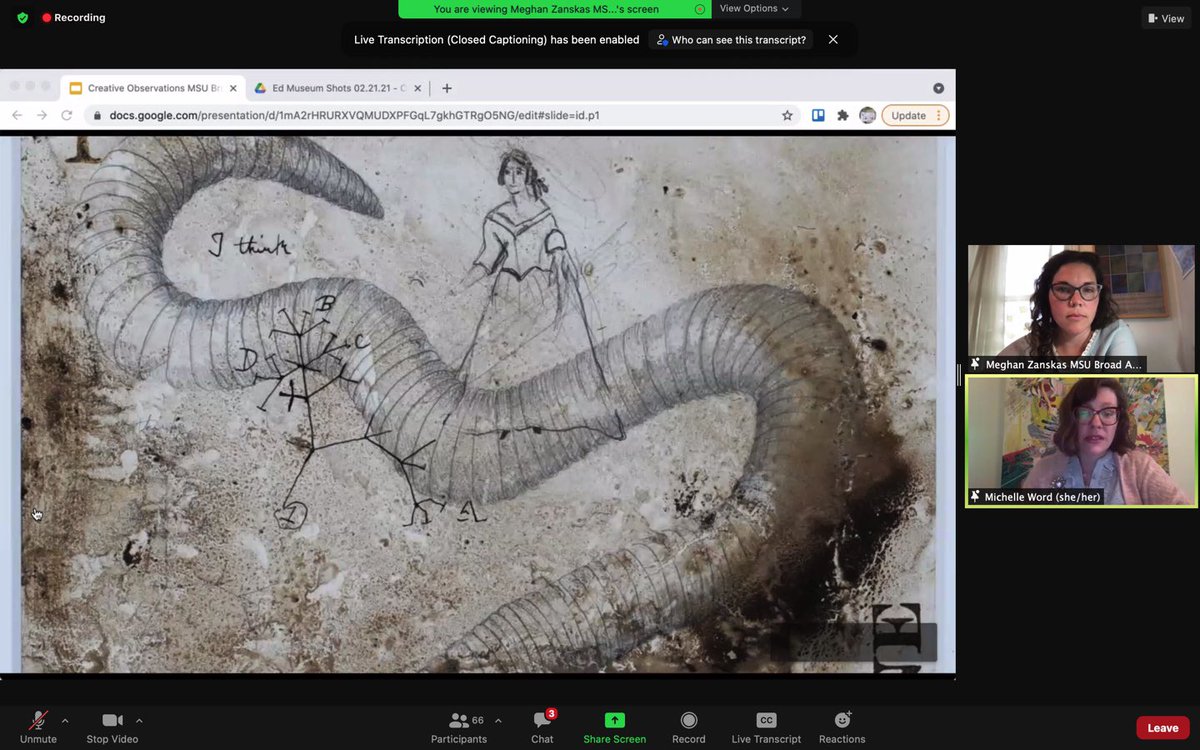This screenshot has height=750, width=1200.
Task: Close the Ed Museum Shots tab
Action: tap(418, 88)
